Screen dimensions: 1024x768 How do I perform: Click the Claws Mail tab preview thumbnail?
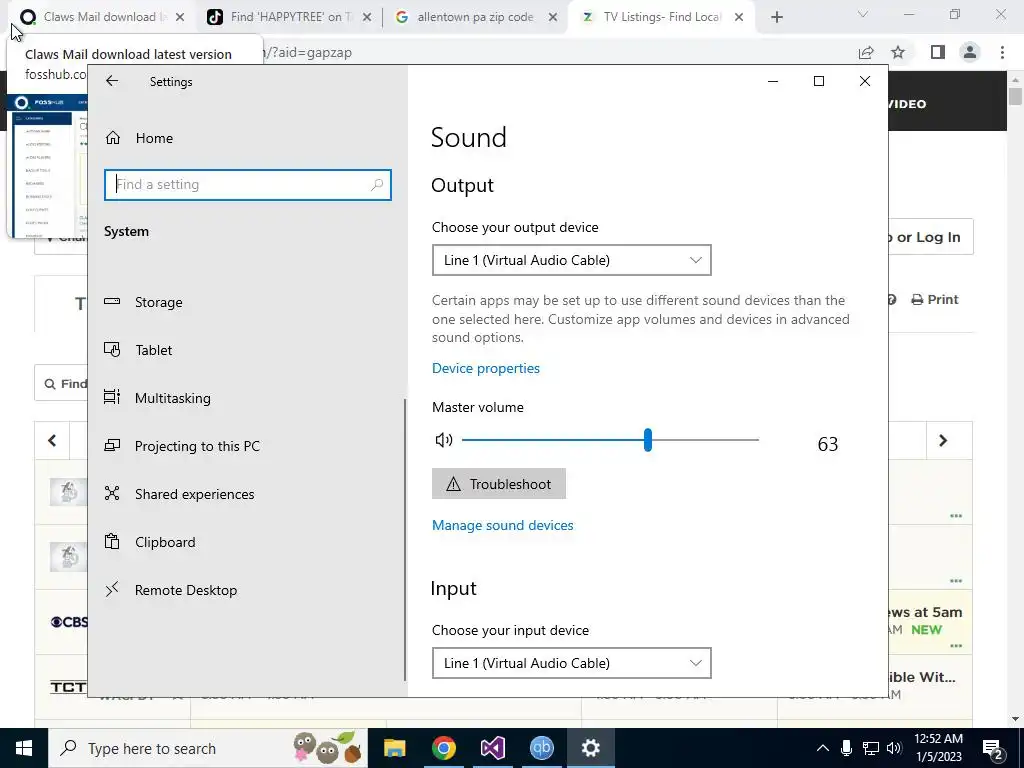pyautogui.click(x=47, y=165)
